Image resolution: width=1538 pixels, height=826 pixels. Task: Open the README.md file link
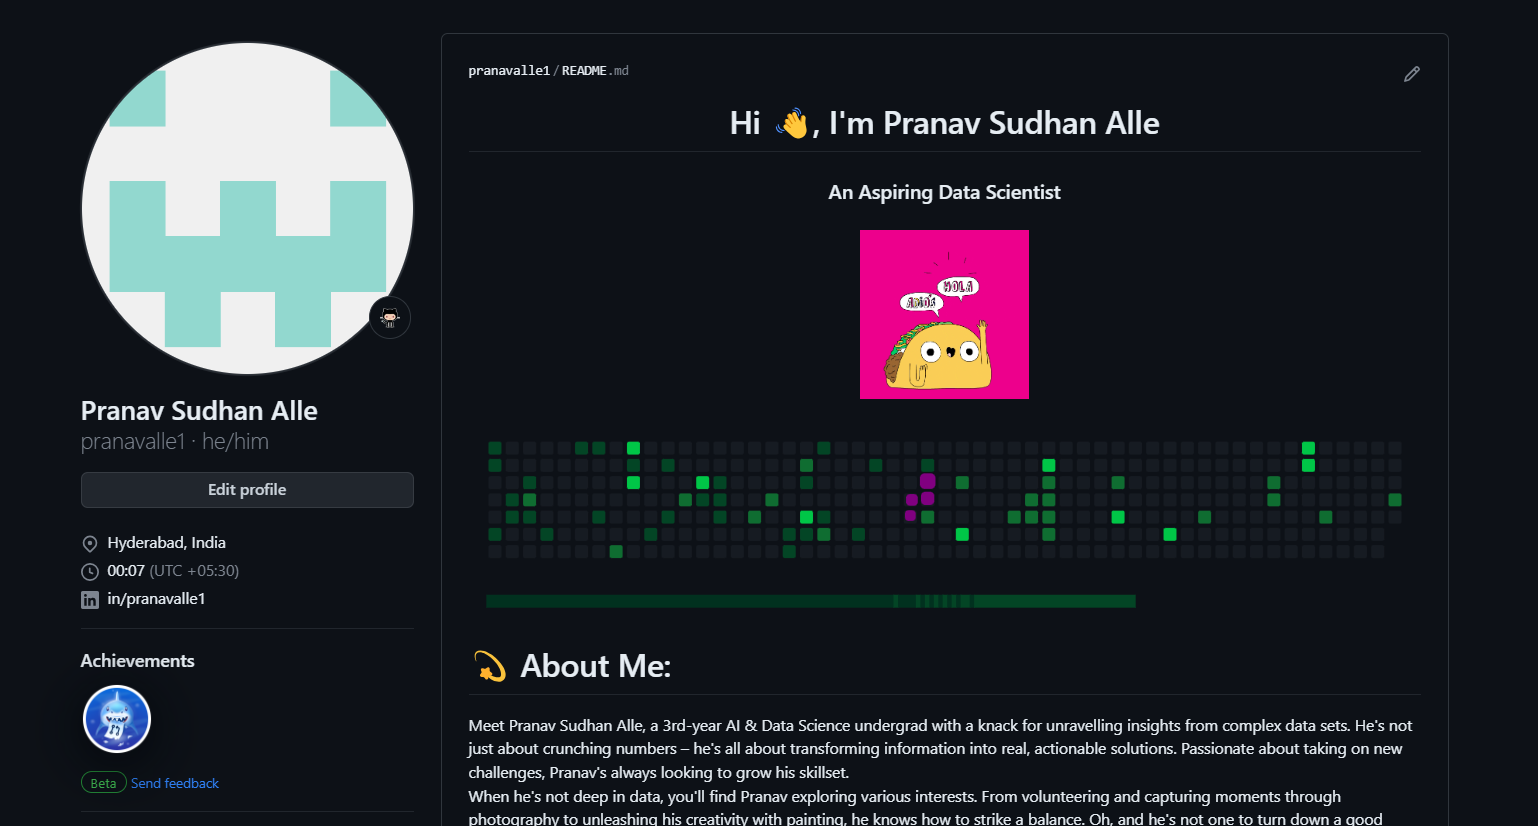[x=595, y=71]
